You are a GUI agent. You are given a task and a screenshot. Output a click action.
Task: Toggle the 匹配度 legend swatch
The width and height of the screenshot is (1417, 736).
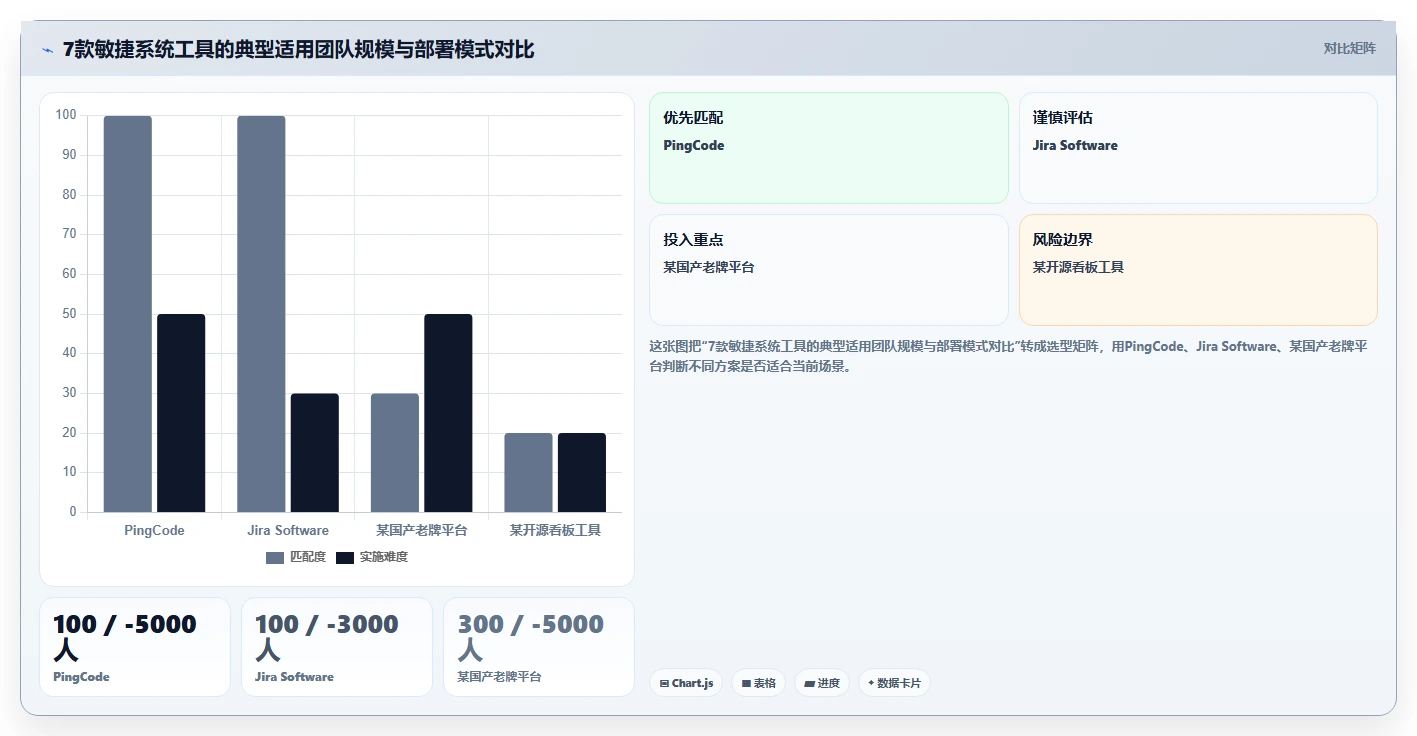(x=275, y=557)
